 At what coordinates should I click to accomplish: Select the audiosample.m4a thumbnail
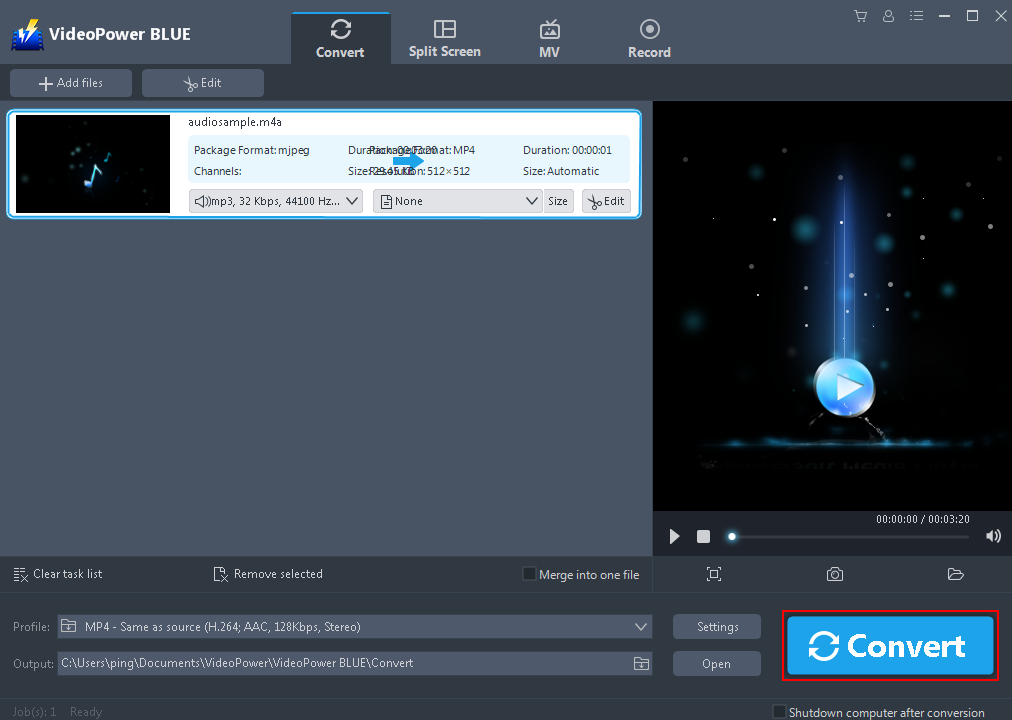tap(92, 163)
